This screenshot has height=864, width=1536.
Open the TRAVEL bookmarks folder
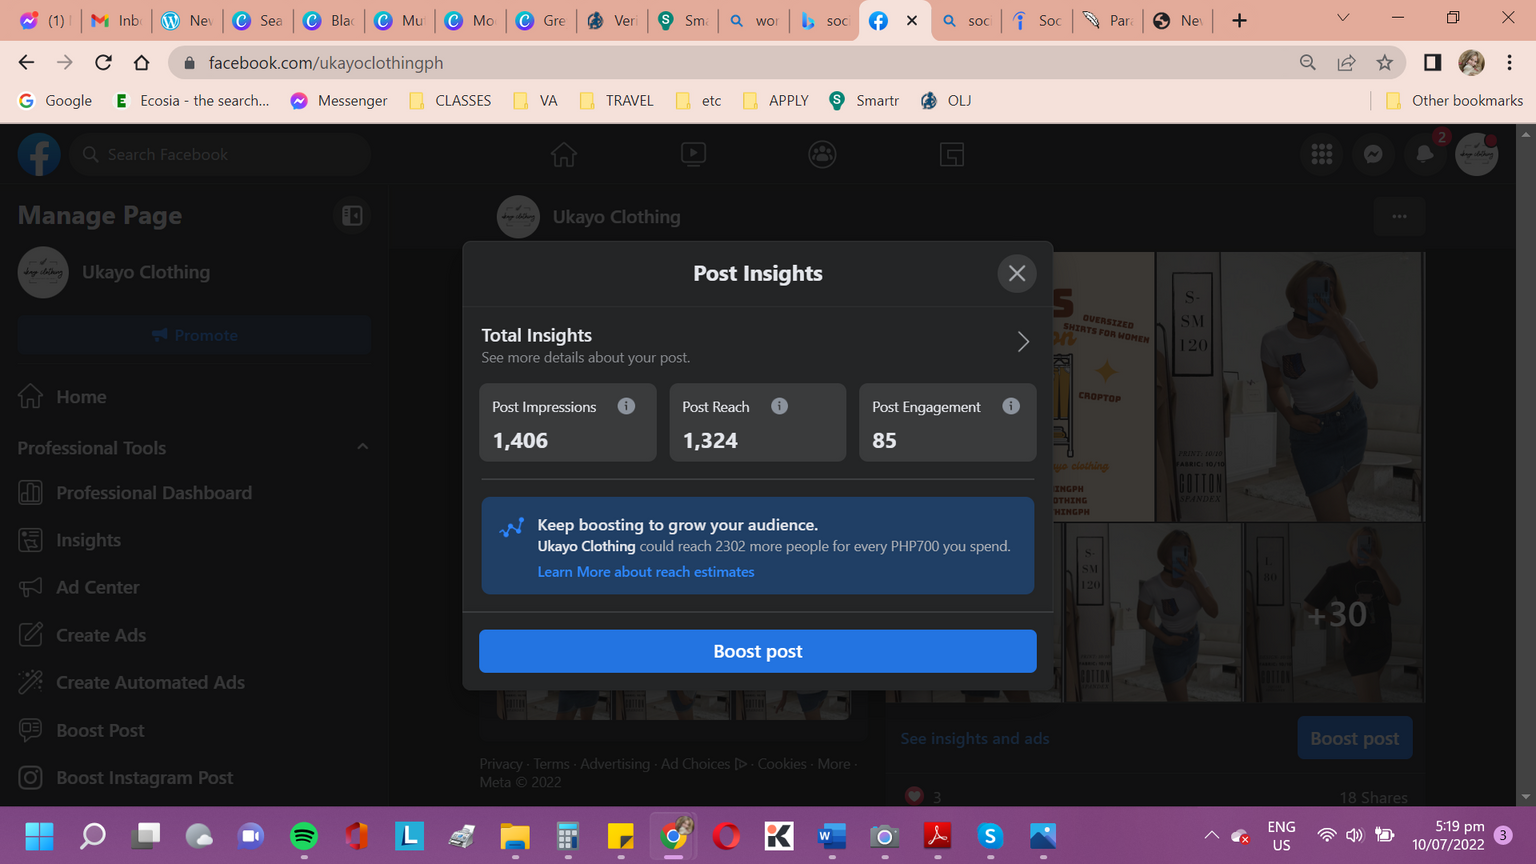[x=617, y=100]
